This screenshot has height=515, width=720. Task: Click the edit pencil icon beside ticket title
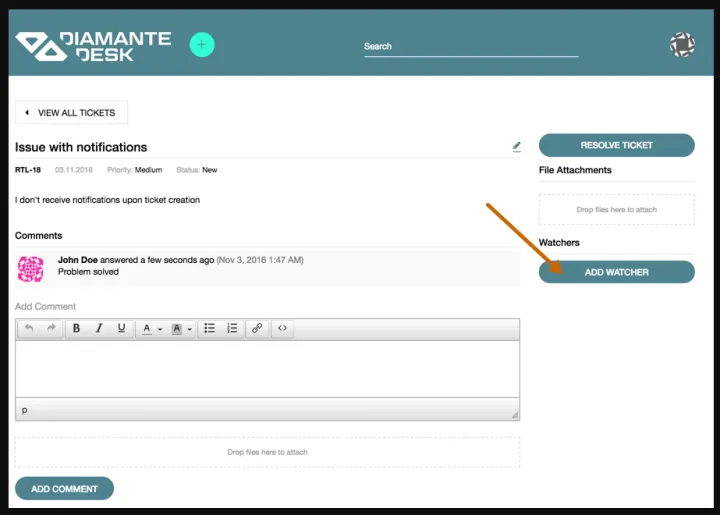[516, 146]
